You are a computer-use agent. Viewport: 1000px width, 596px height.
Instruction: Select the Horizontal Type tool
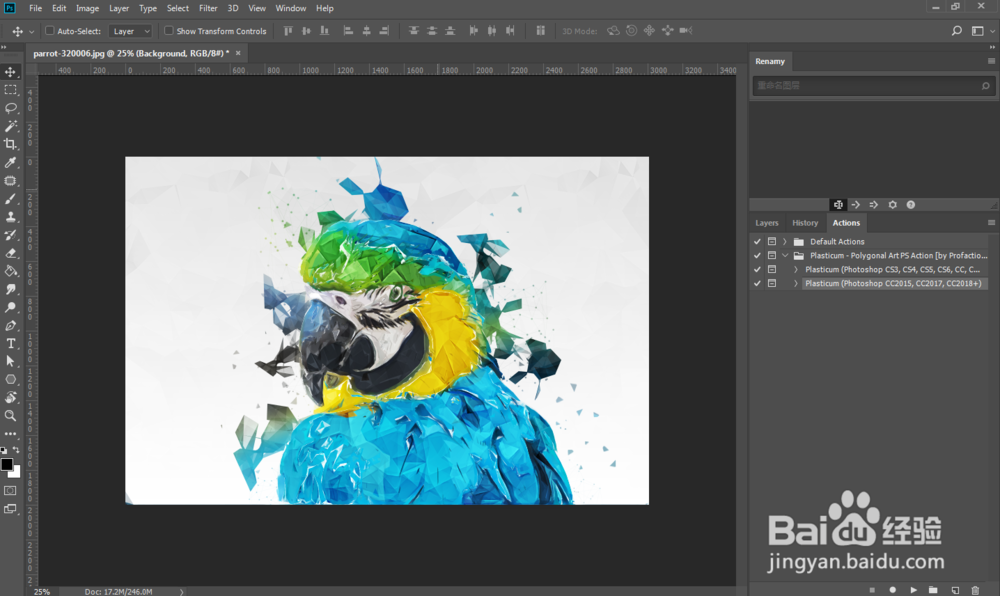coord(10,344)
